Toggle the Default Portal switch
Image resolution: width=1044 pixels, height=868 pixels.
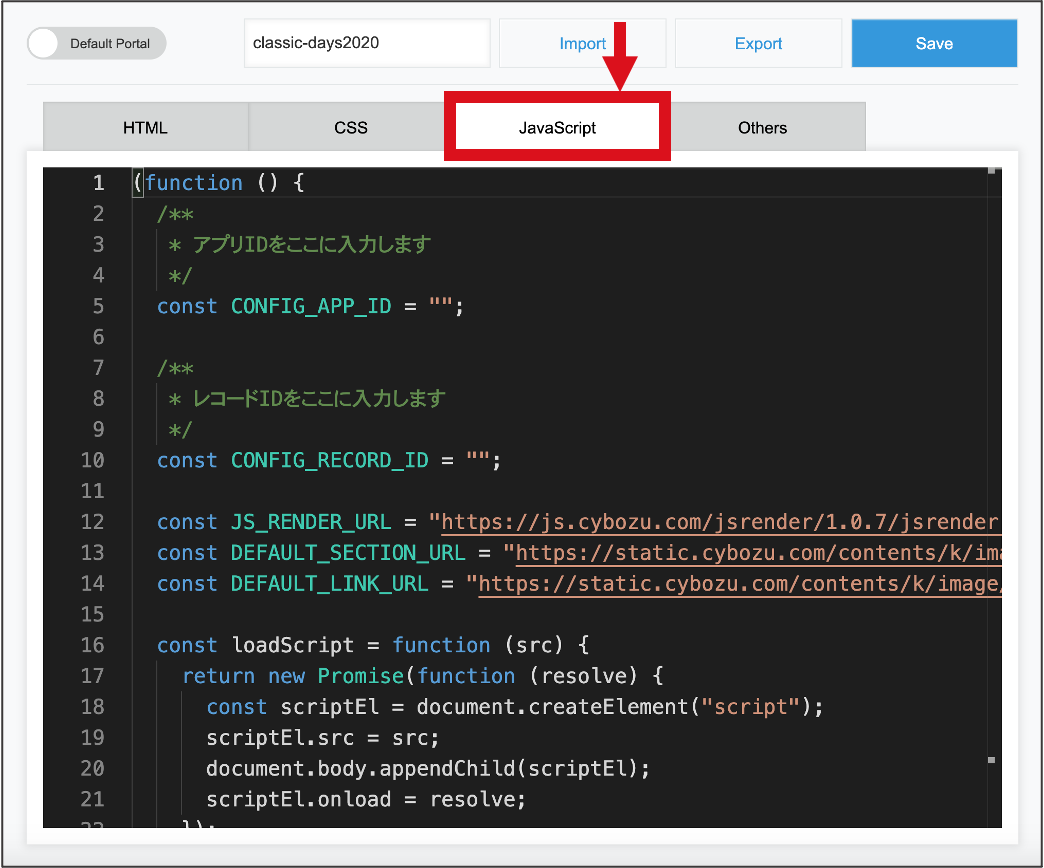point(97,43)
